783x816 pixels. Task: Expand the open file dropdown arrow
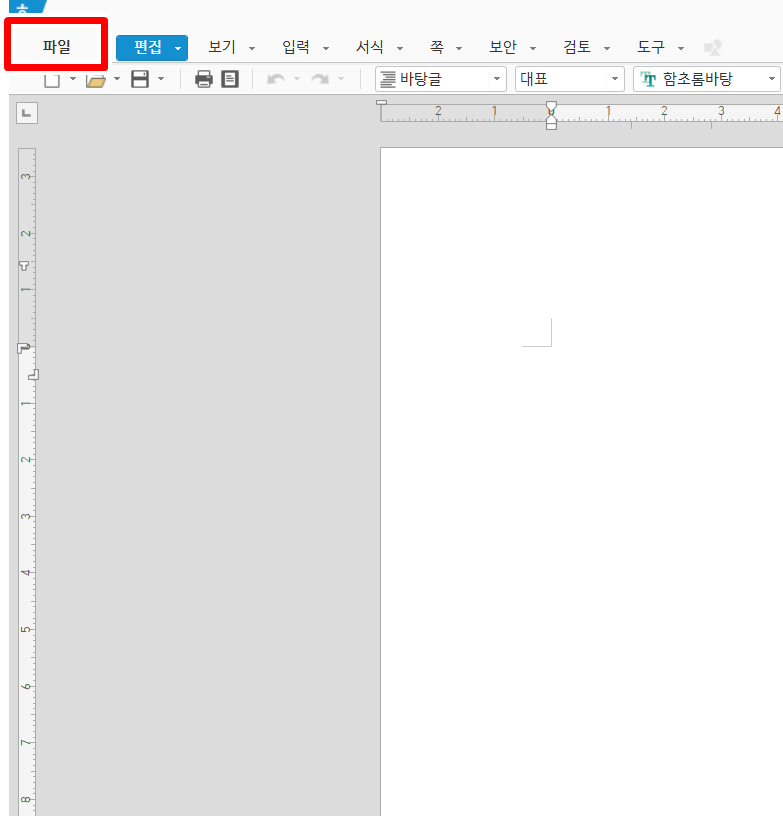click(117, 79)
